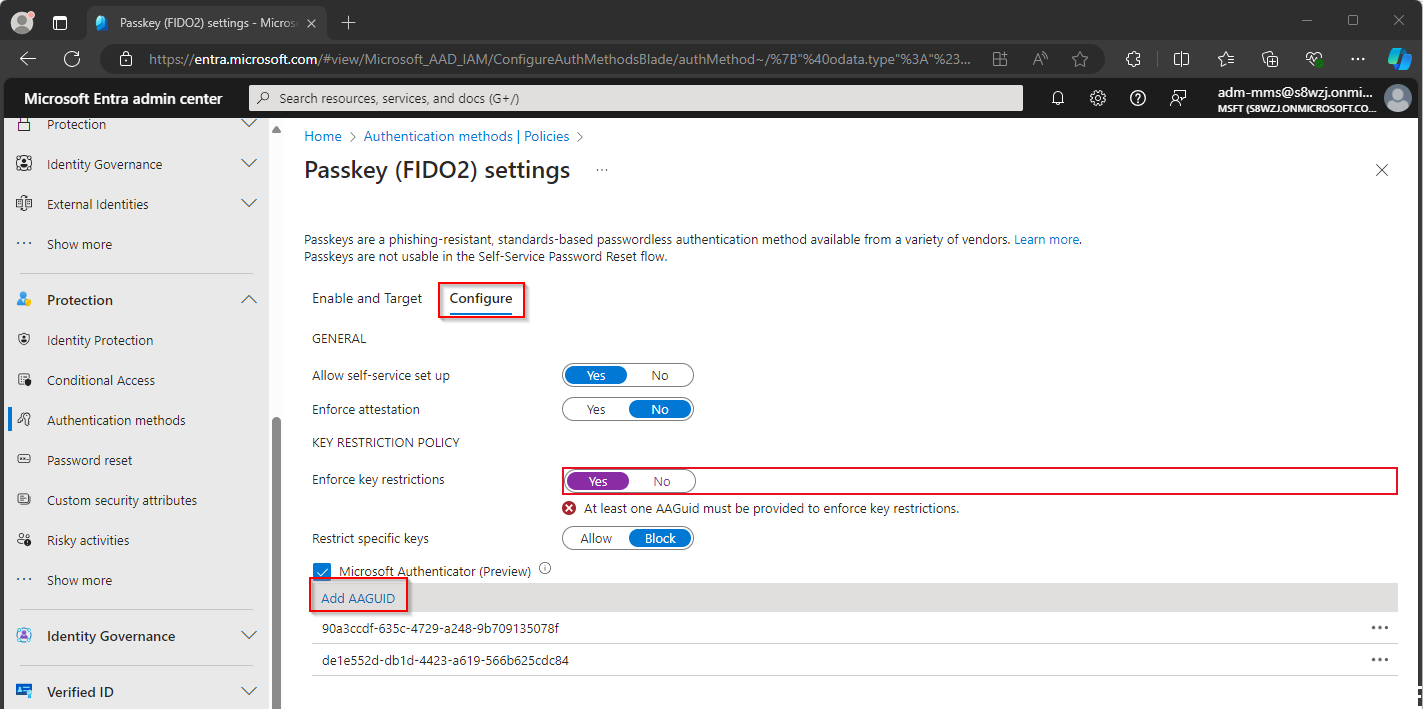
Task: Collapse the Protection section in sidebar
Action: [x=249, y=300]
